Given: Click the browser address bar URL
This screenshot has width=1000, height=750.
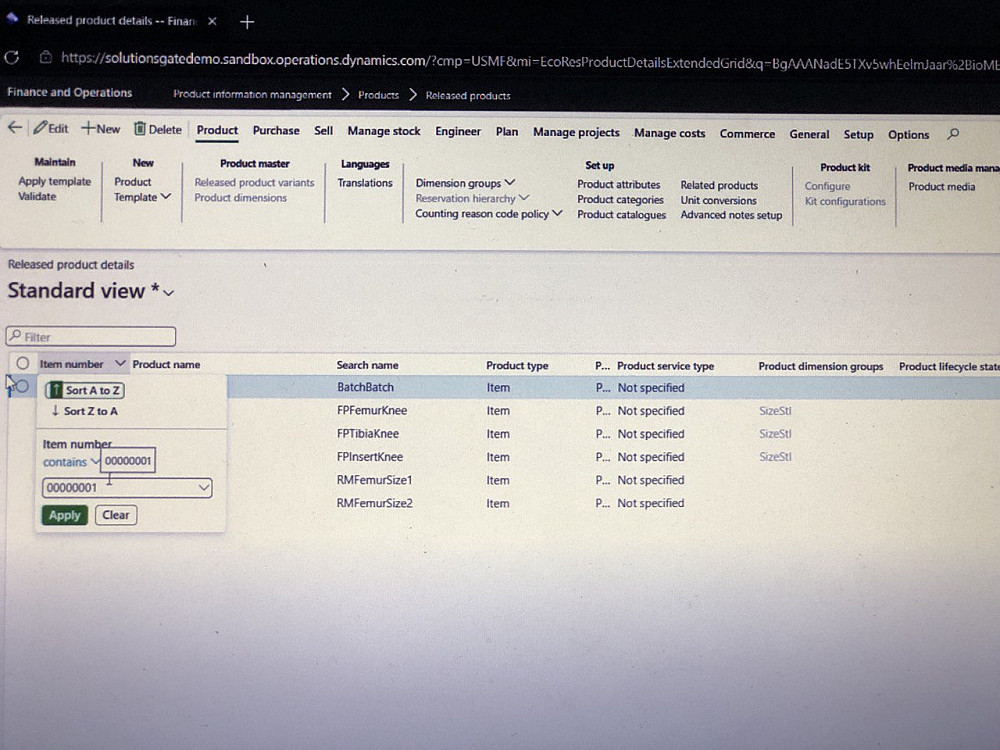Looking at the screenshot, I should point(529,61).
